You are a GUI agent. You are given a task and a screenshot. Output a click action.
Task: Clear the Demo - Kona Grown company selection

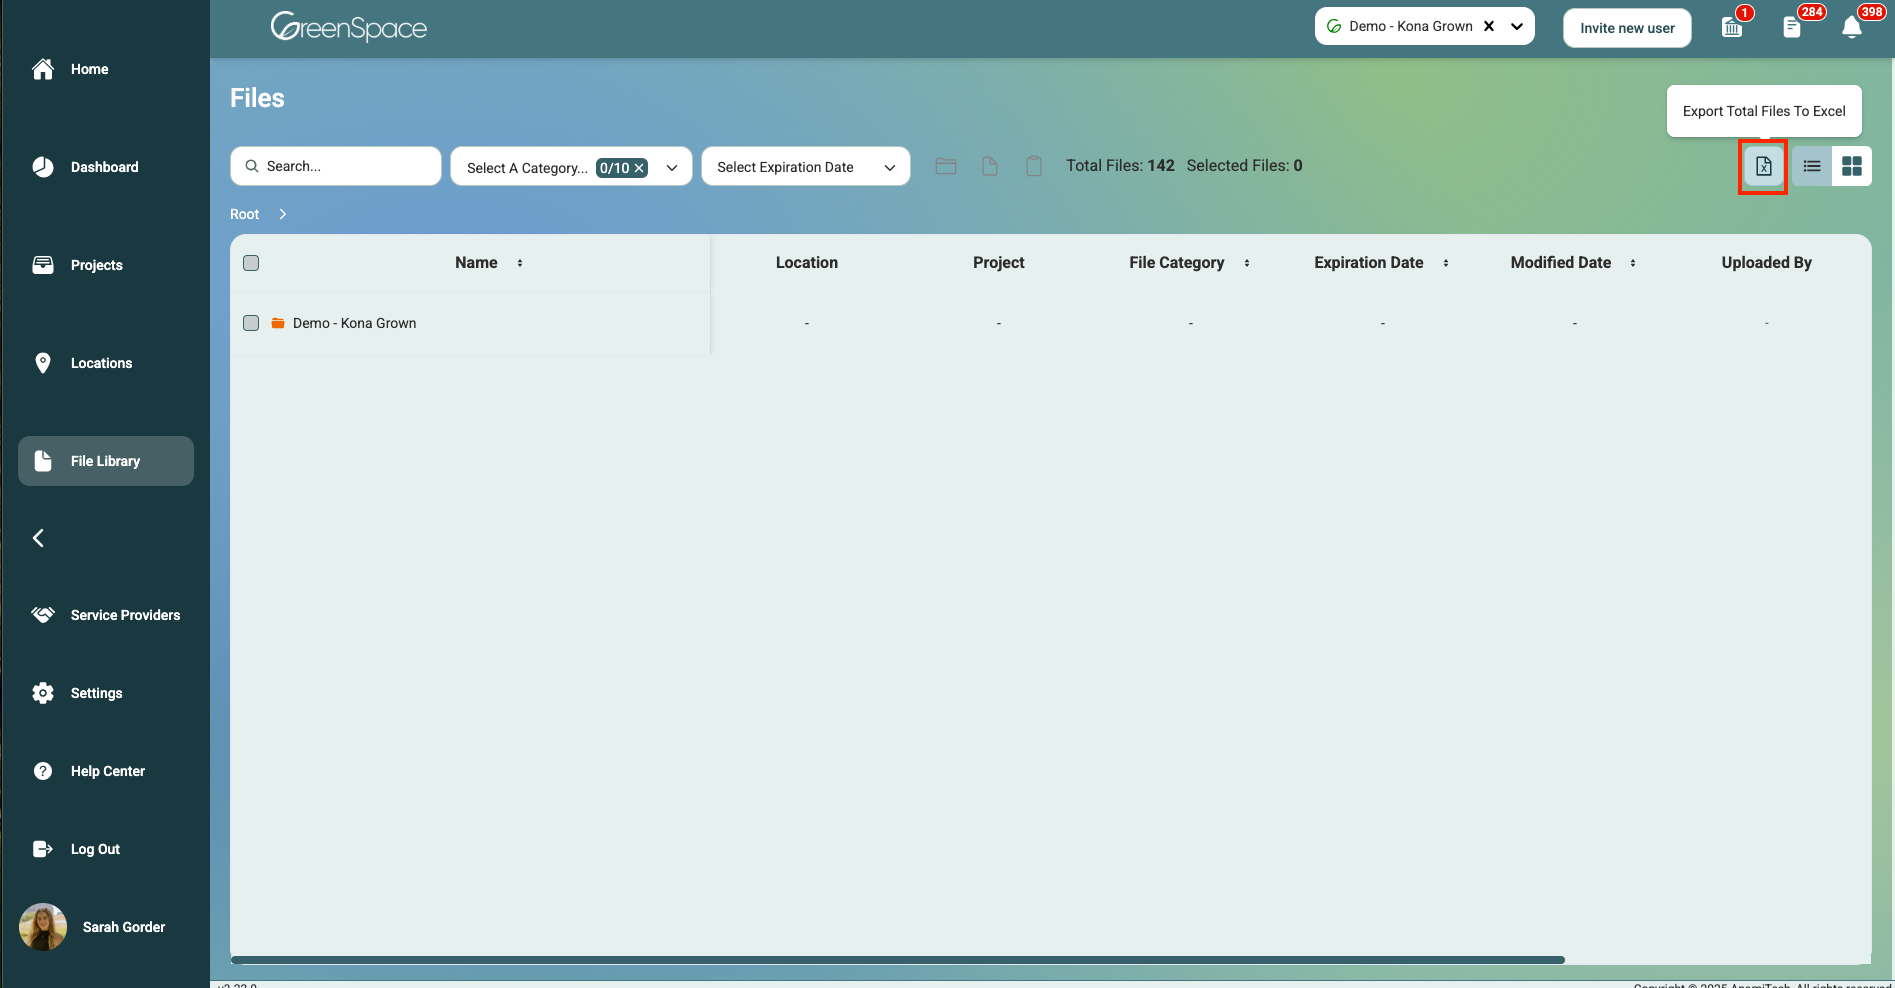(1489, 26)
